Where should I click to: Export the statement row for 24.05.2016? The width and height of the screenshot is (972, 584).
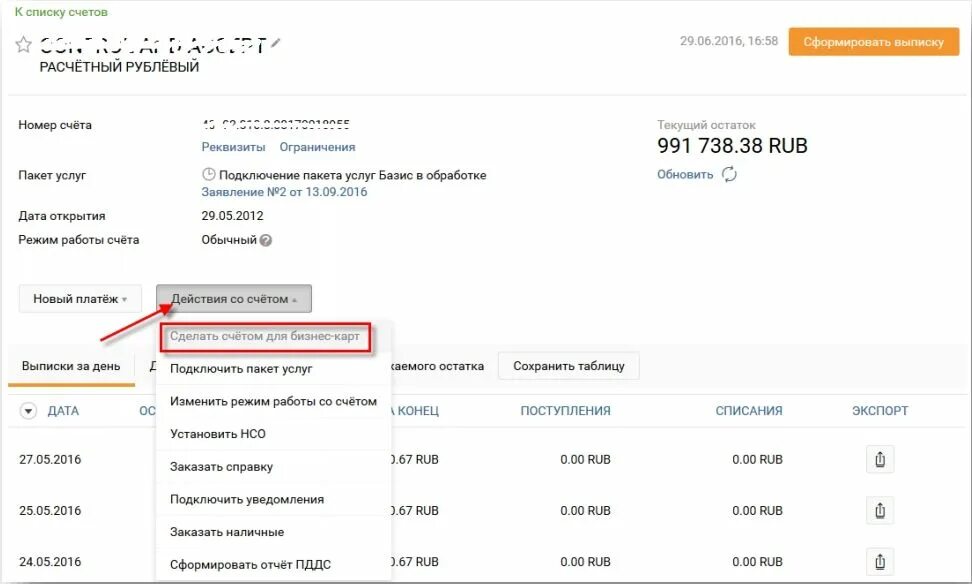coord(880,561)
